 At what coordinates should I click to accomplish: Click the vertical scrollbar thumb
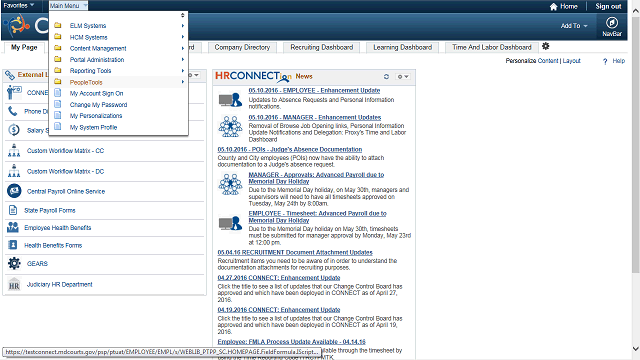tap(636, 144)
